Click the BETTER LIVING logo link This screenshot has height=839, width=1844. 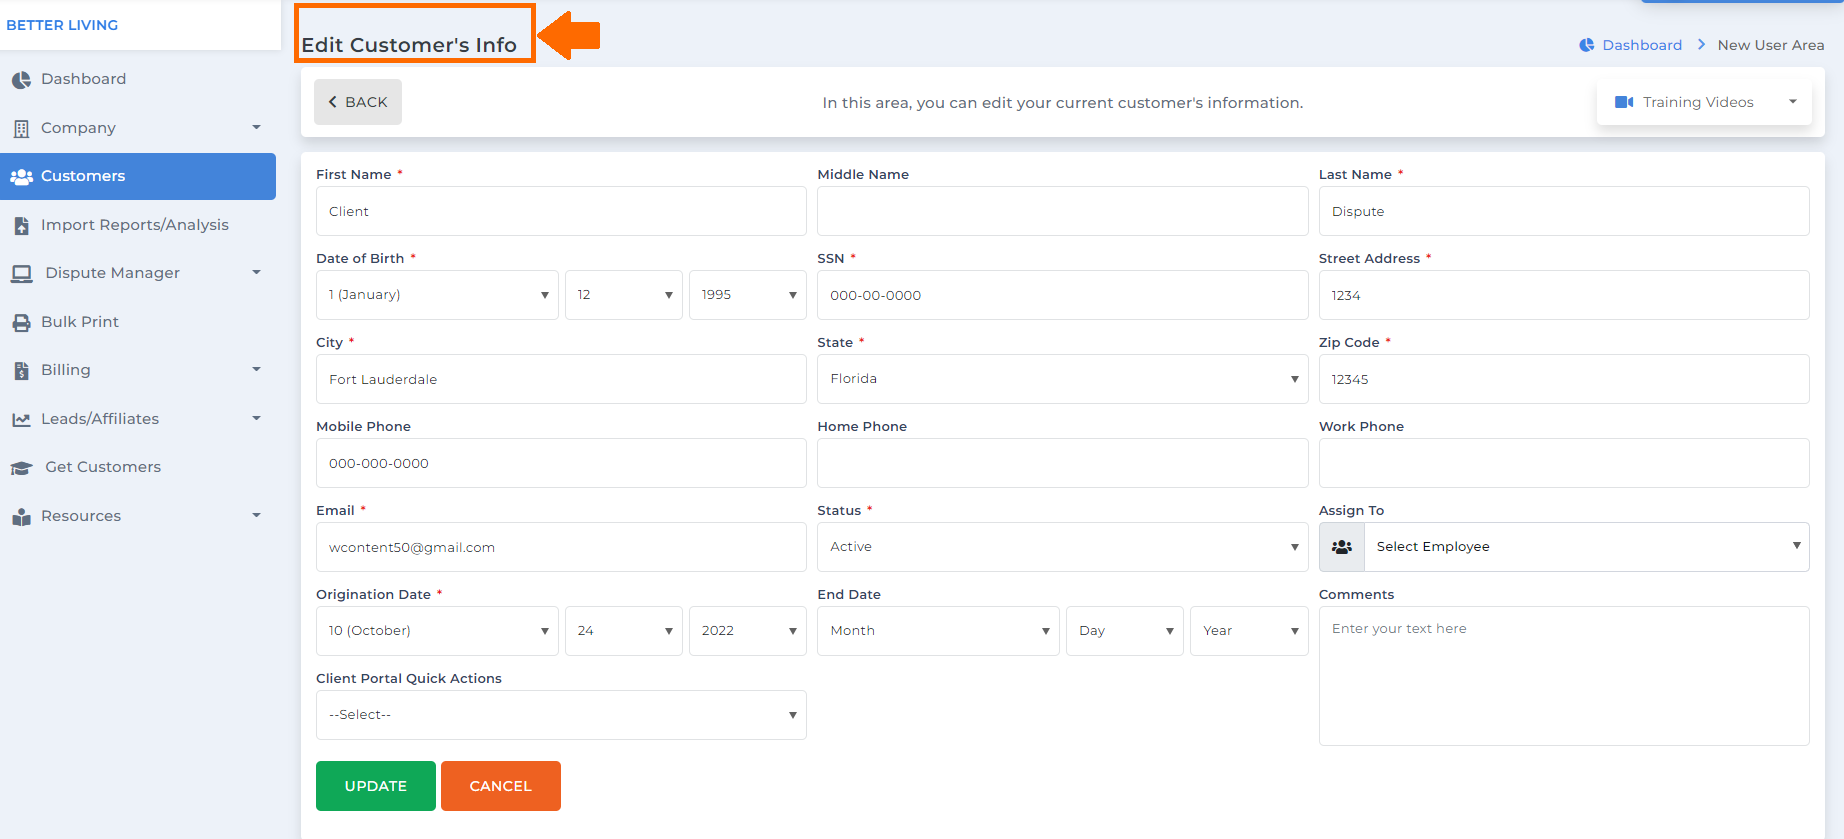pyautogui.click(x=62, y=25)
